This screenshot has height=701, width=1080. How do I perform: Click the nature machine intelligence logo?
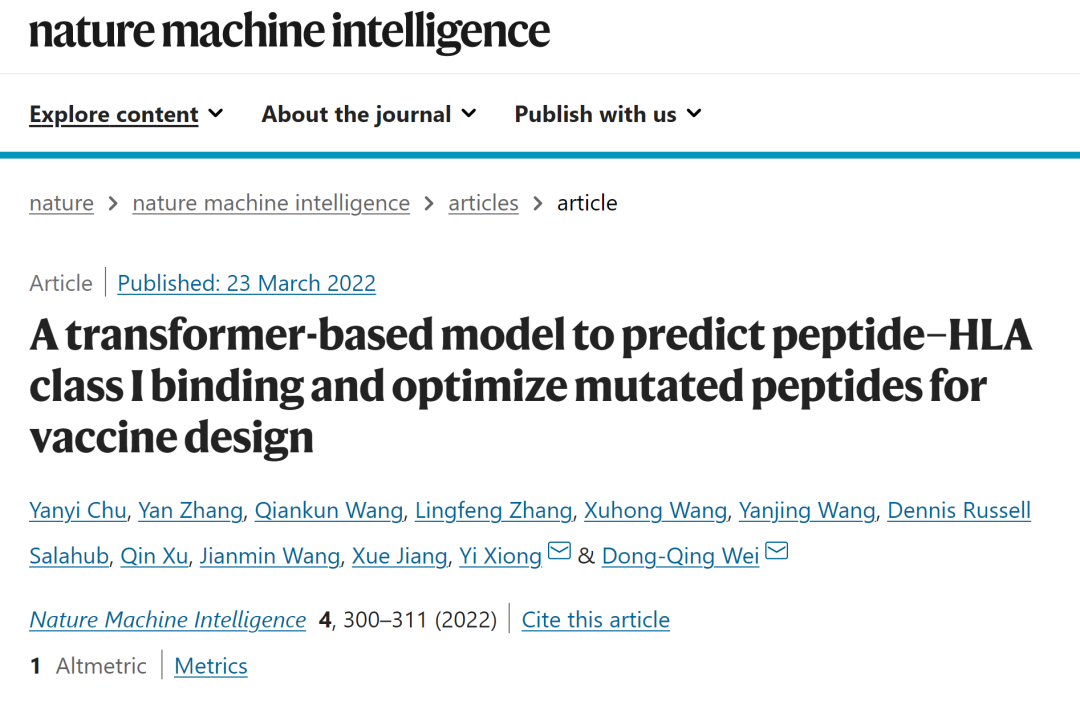pos(289,31)
